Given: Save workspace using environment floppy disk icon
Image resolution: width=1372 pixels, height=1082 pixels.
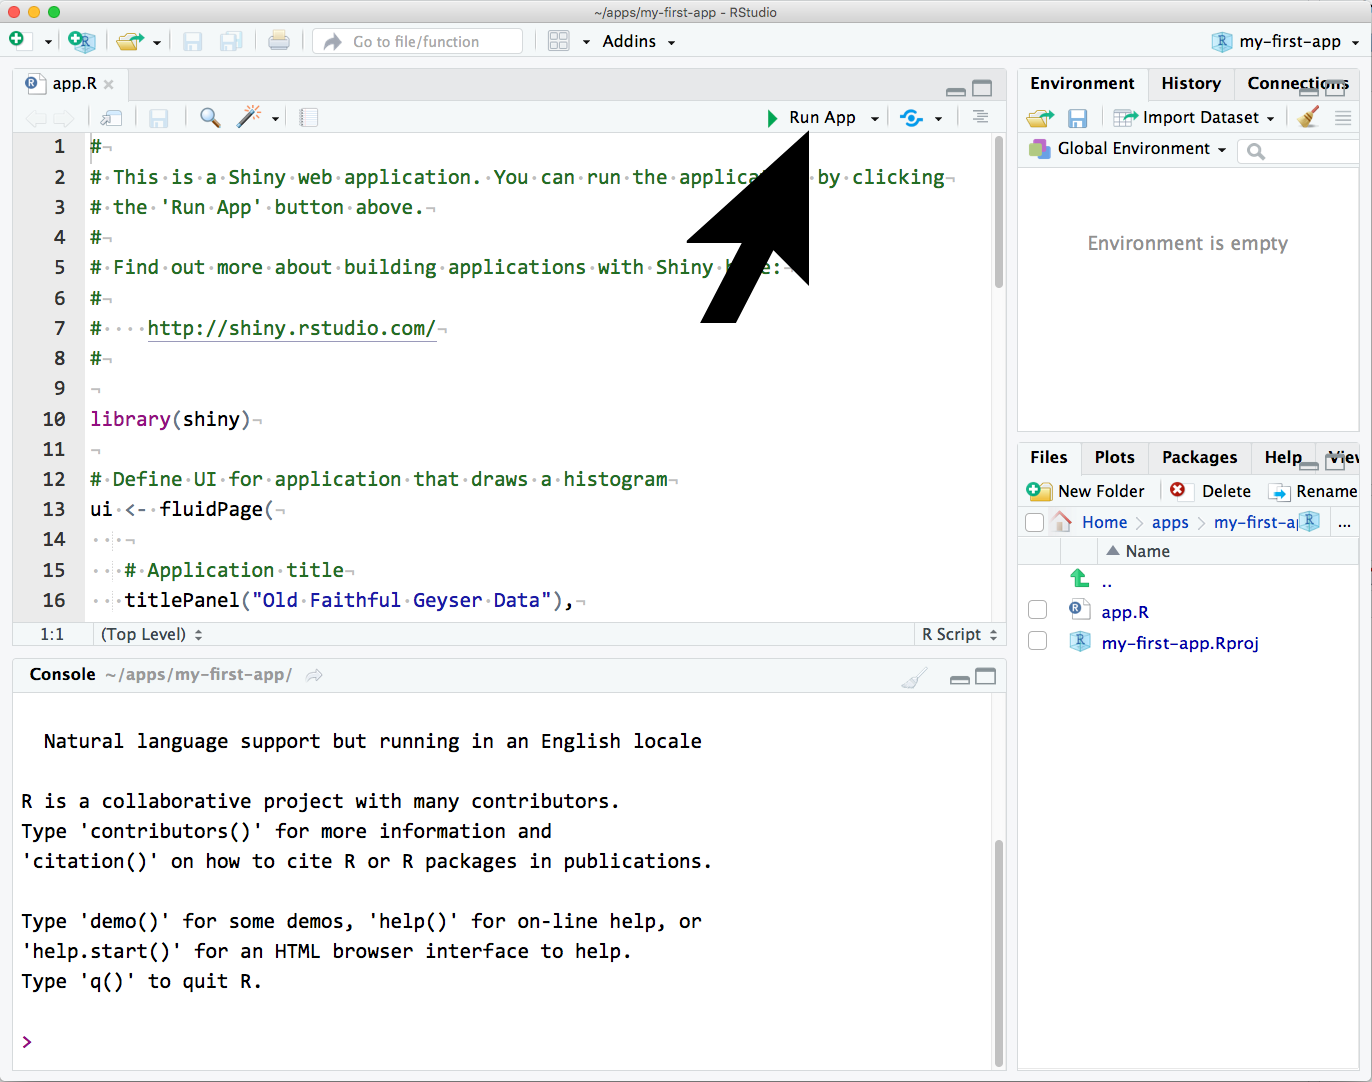Looking at the screenshot, I should pyautogui.click(x=1077, y=118).
